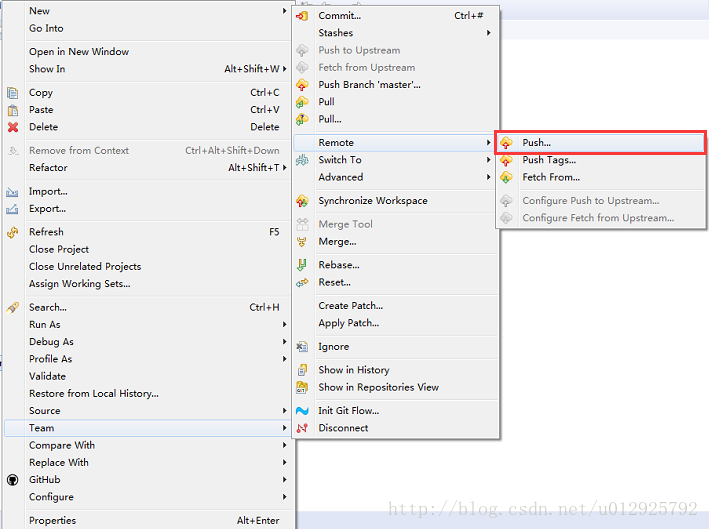Click the Paste clipboard icon
The image size is (709, 529).
13,110
